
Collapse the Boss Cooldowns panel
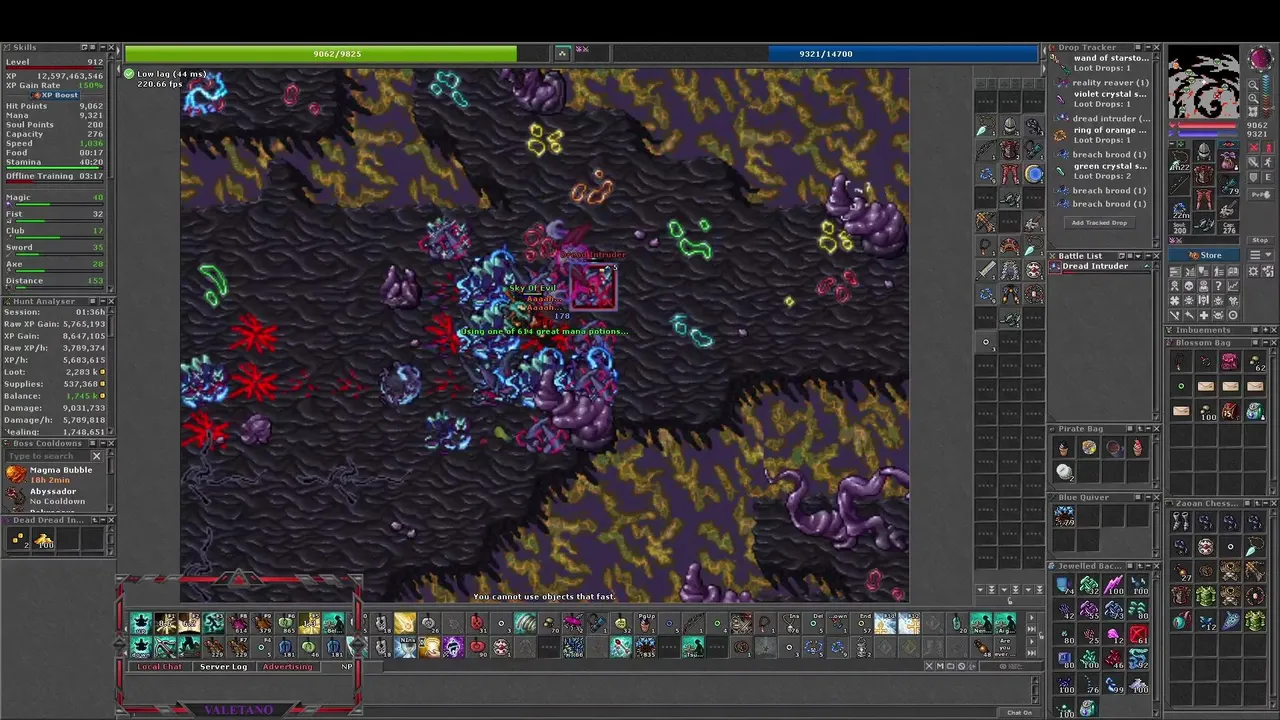point(103,443)
